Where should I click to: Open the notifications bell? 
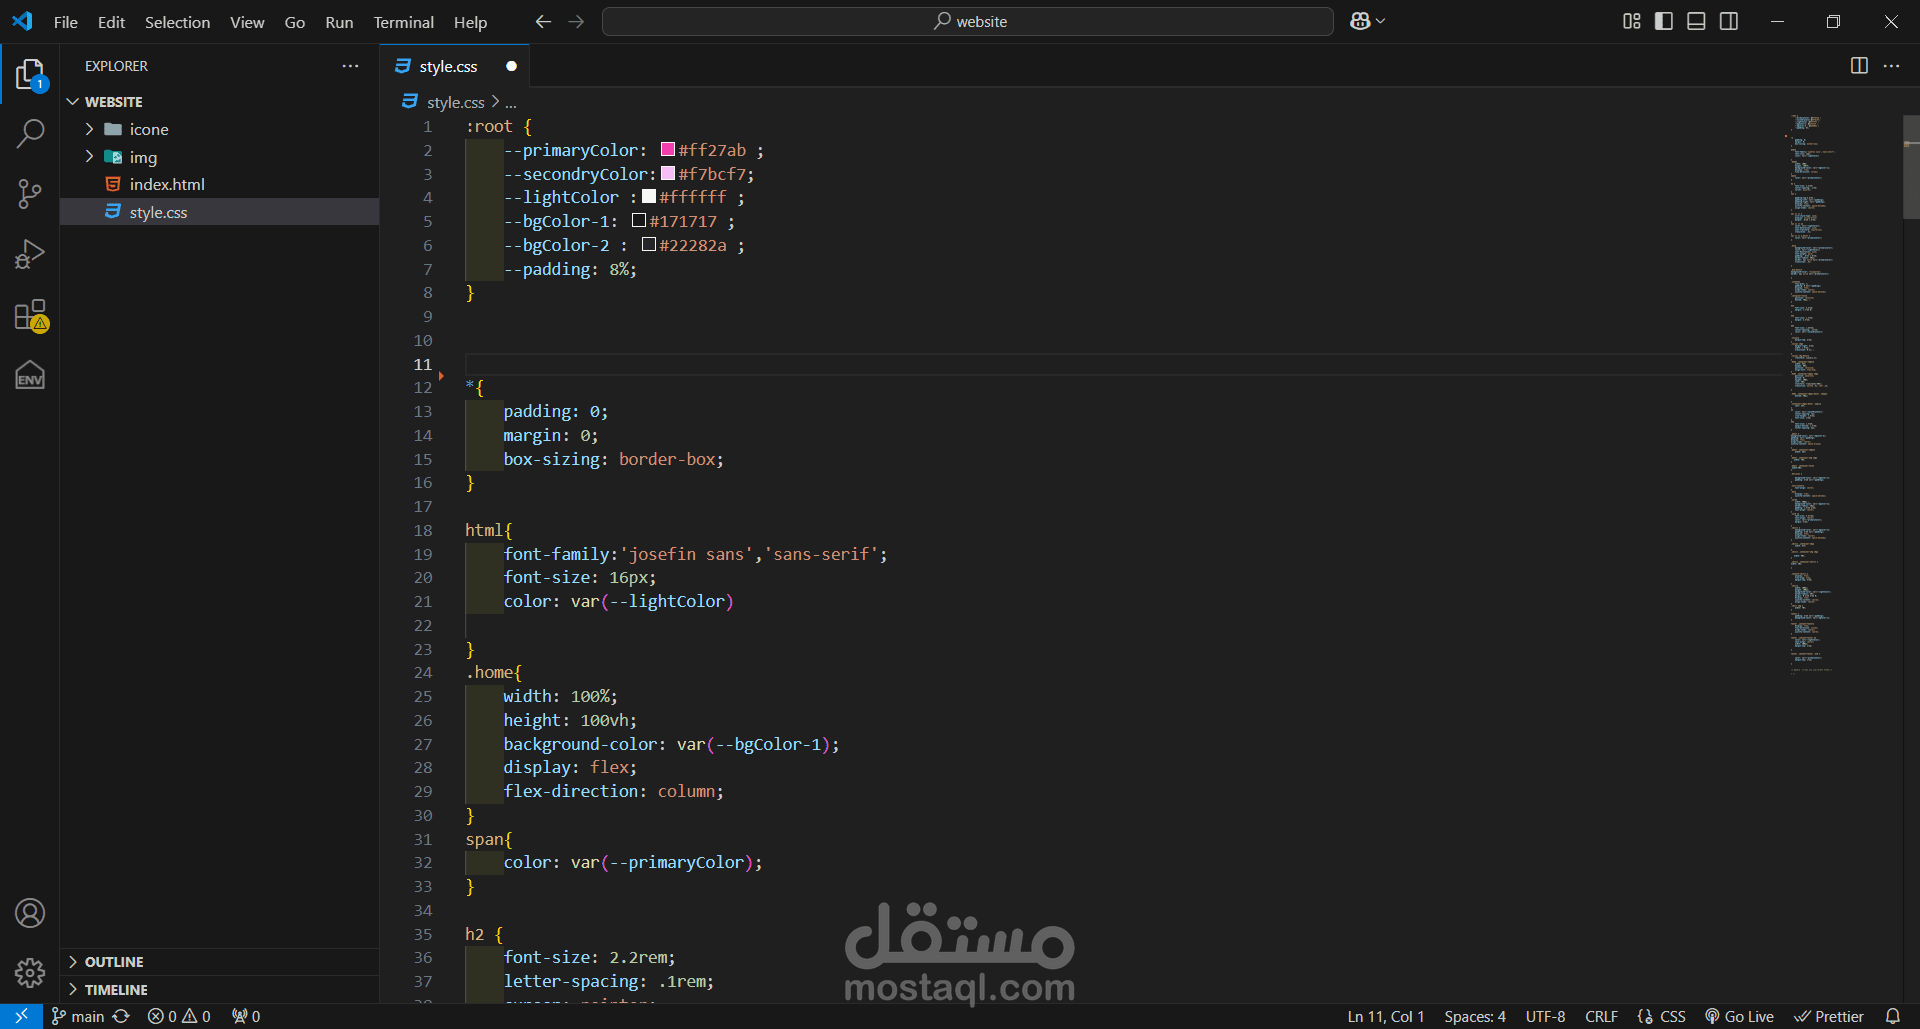point(1892,1016)
